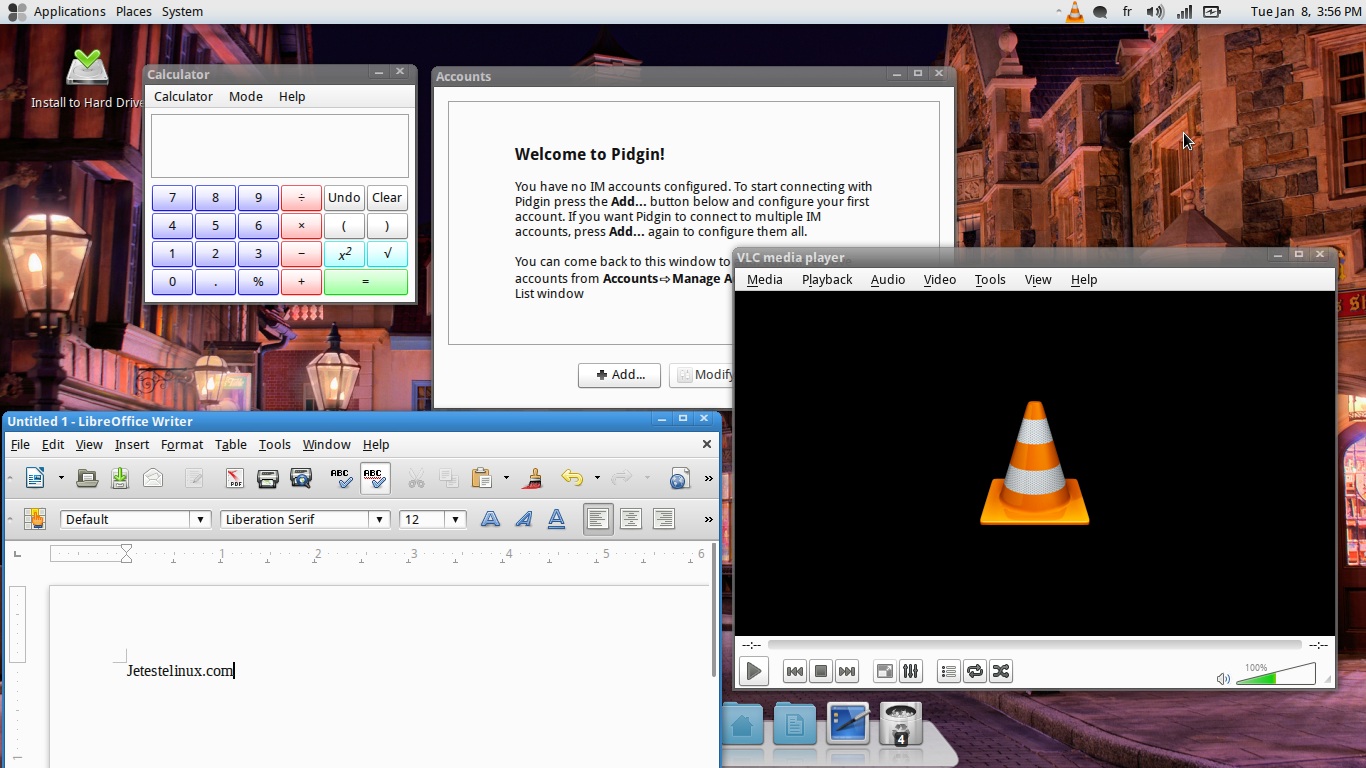
Task: Open Styles and Formatting icon in Writer
Action: (x=35, y=519)
